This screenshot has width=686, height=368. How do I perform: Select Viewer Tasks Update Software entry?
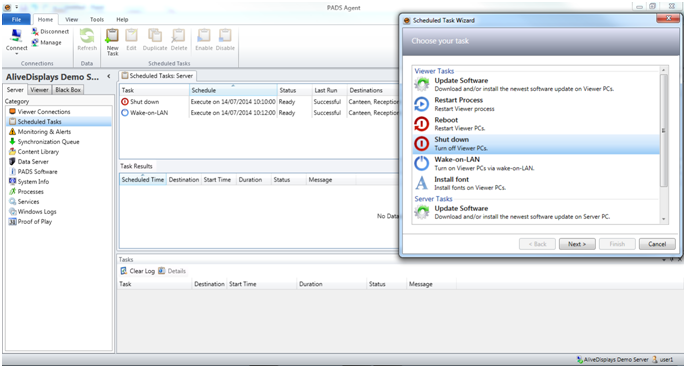[536, 84]
